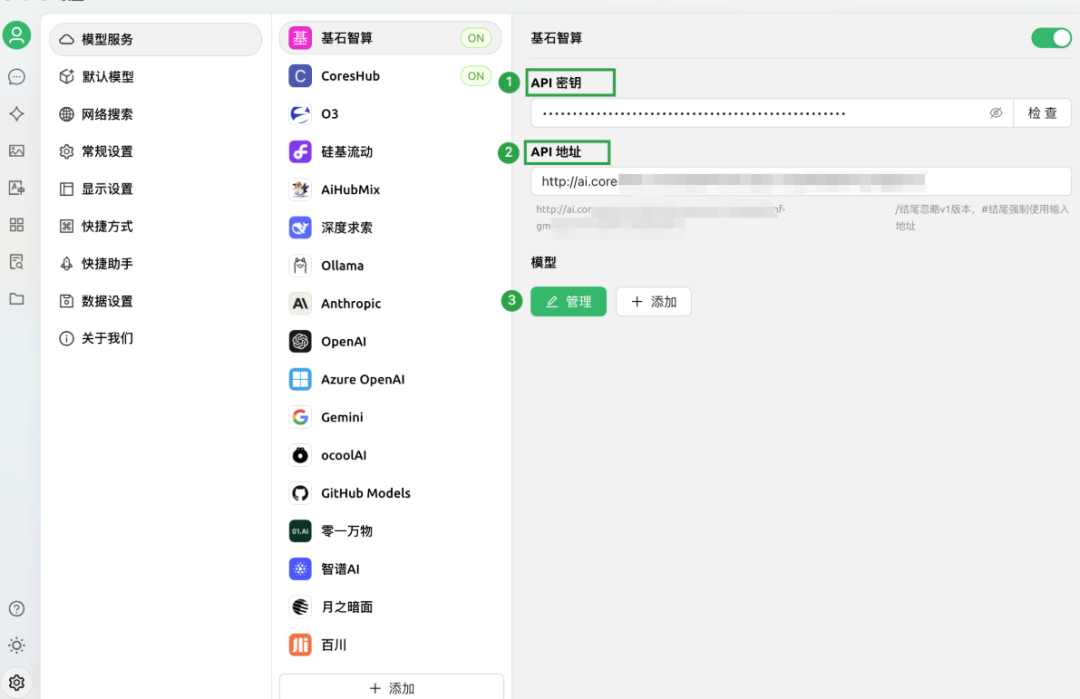Viewport: 1080px width, 699px height.
Task: Click the ON badge beside CoresHub
Action: click(x=476, y=76)
